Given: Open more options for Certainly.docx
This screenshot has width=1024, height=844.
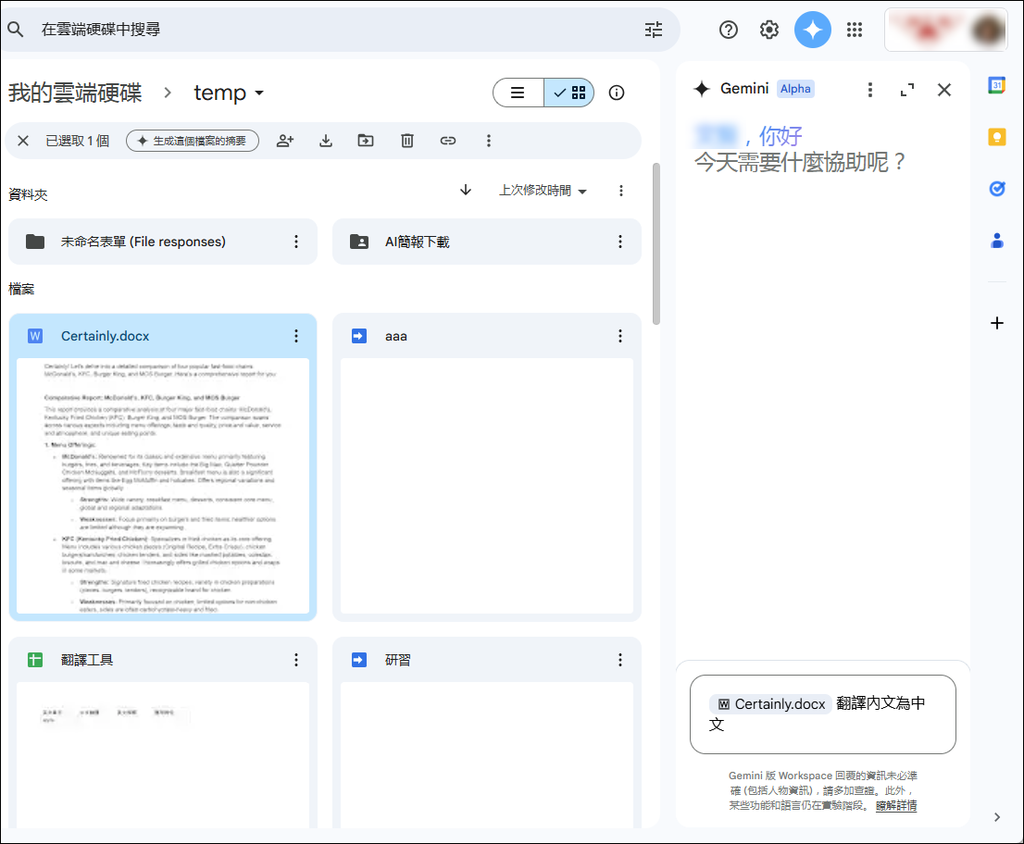Looking at the screenshot, I should coord(296,336).
